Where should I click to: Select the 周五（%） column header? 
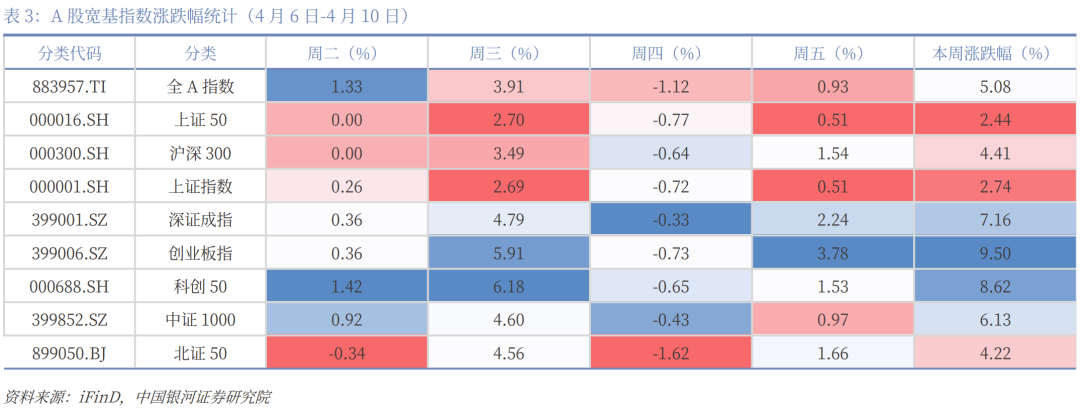[x=832, y=53]
